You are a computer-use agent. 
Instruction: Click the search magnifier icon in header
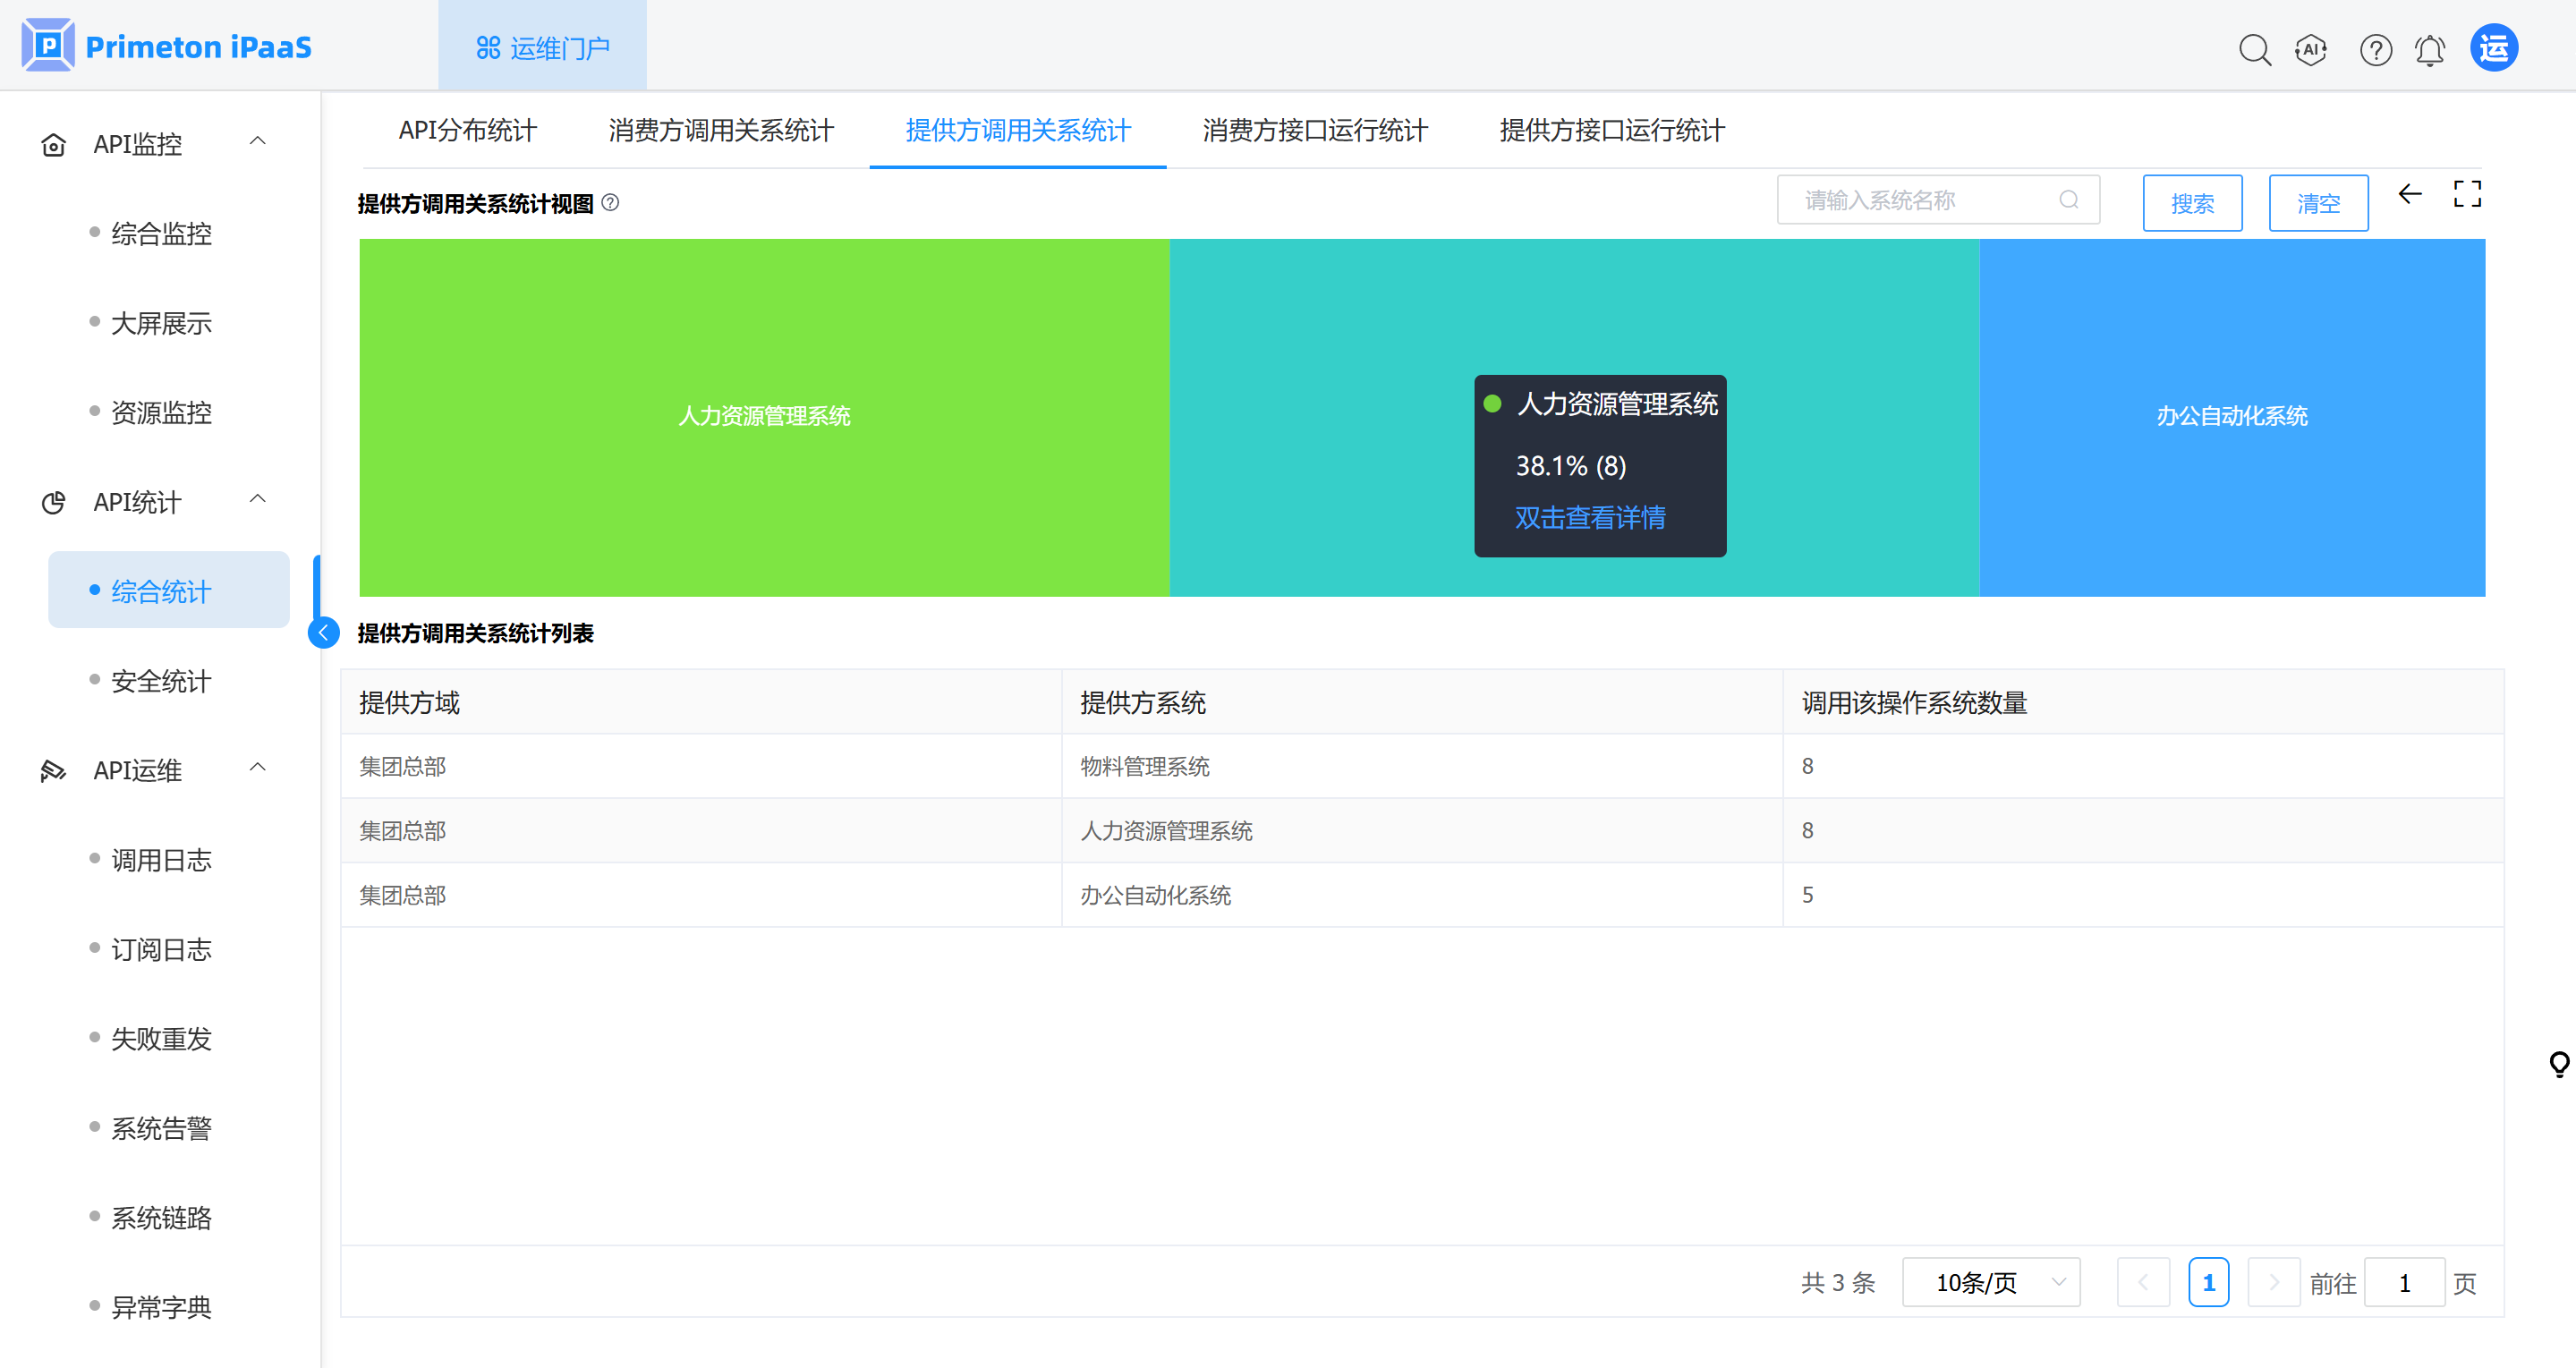coord(2254,49)
